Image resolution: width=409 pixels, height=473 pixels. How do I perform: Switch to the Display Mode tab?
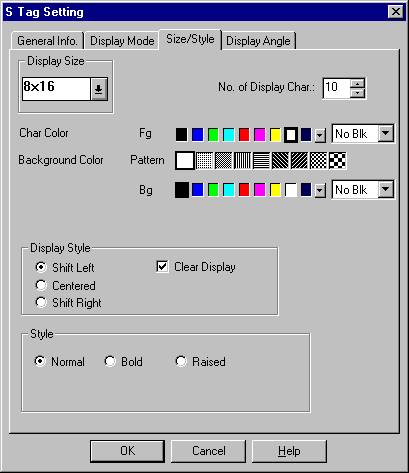point(122,41)
